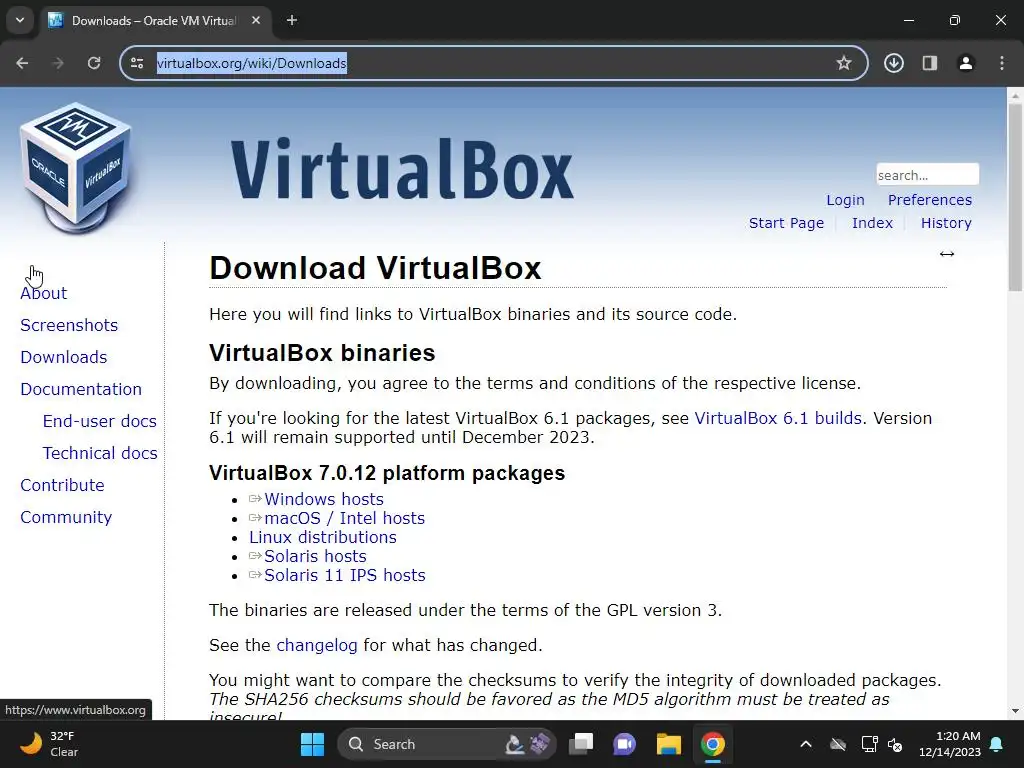Viewport: 1024px width, 768px height.
Task: Reload the page with refresh icon
Action: point(94,63)
